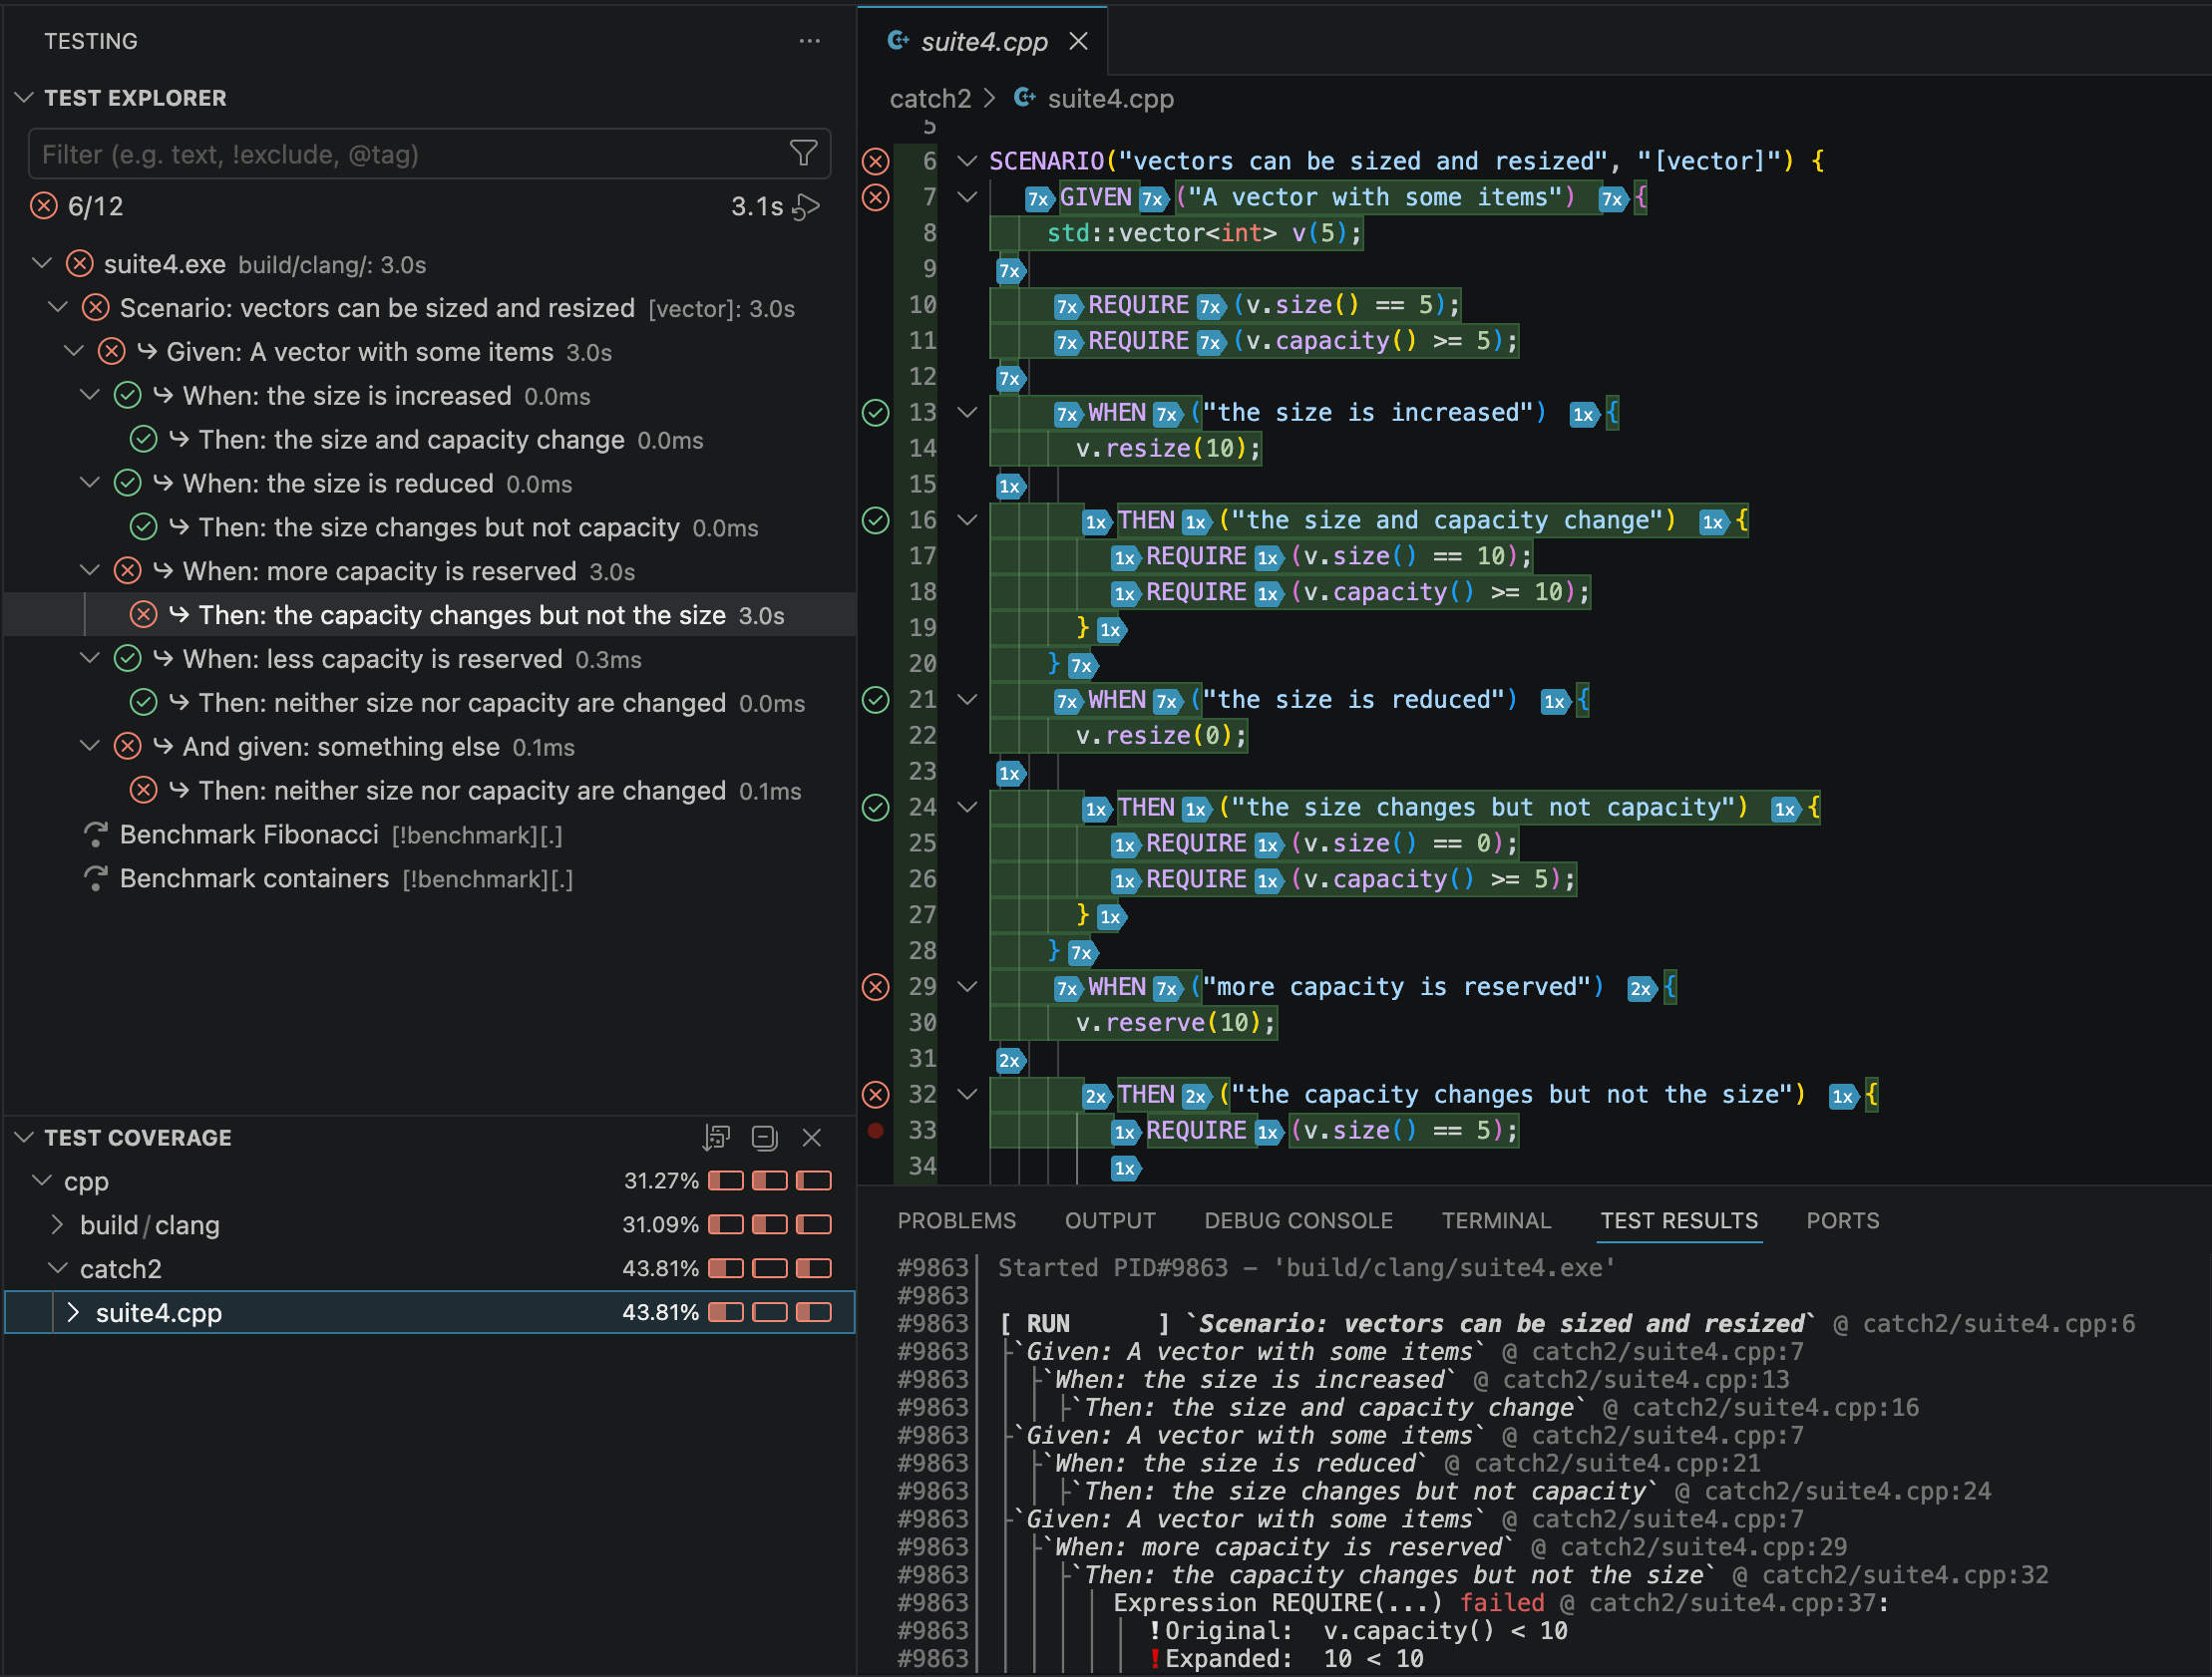
Task: Click the passed icon for 'the size is increased'
Action: click(x=127, y=395)
